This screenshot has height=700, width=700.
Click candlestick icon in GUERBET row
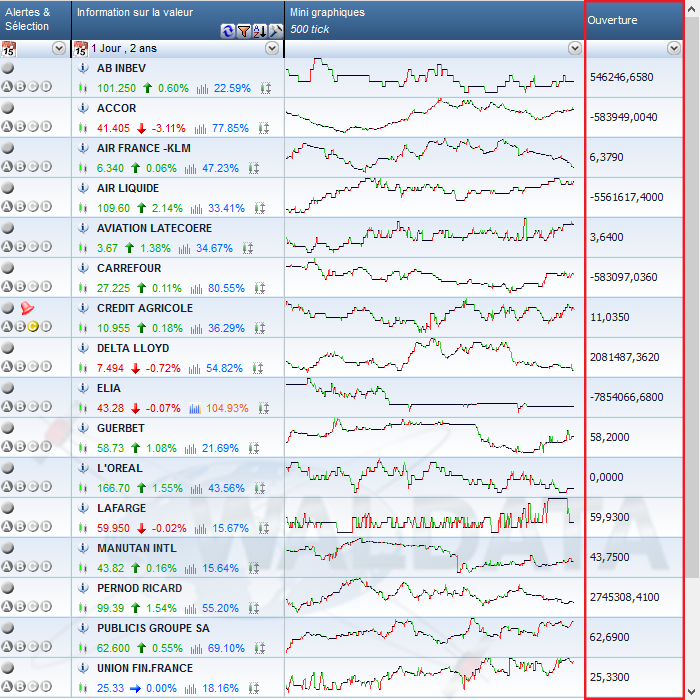pos(83,448)
